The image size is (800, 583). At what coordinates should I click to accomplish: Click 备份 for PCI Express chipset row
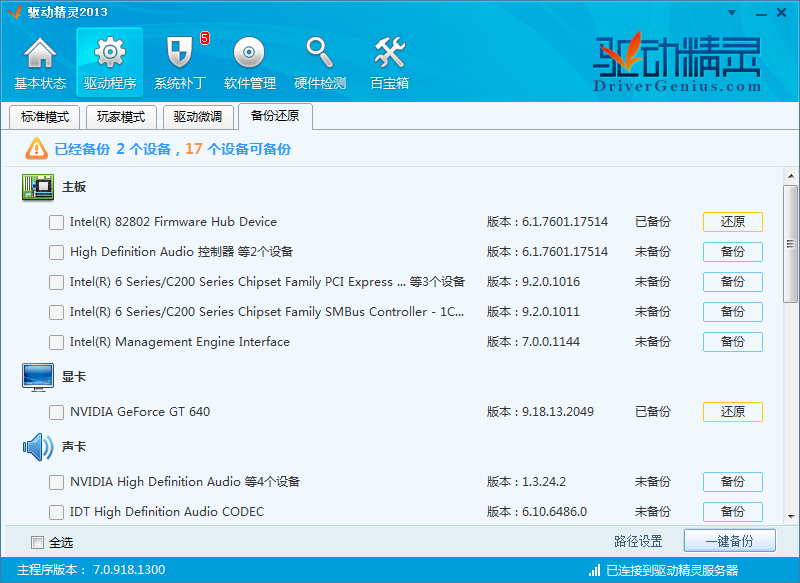click(733, 282)
